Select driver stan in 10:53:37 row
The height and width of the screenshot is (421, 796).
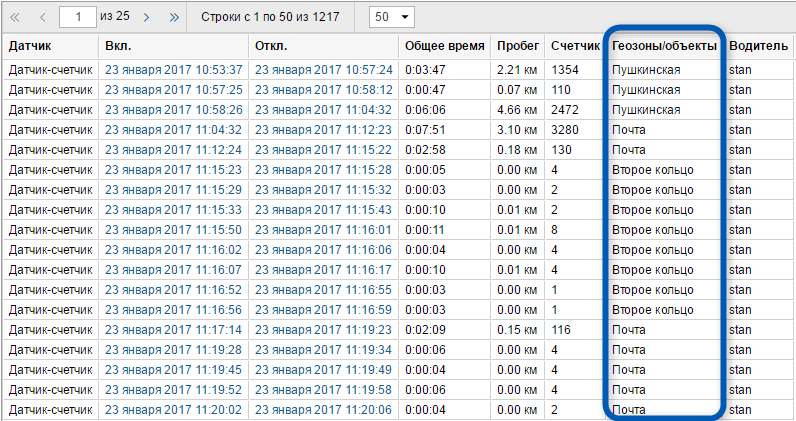pyautogui.click(x=740, y=70)
